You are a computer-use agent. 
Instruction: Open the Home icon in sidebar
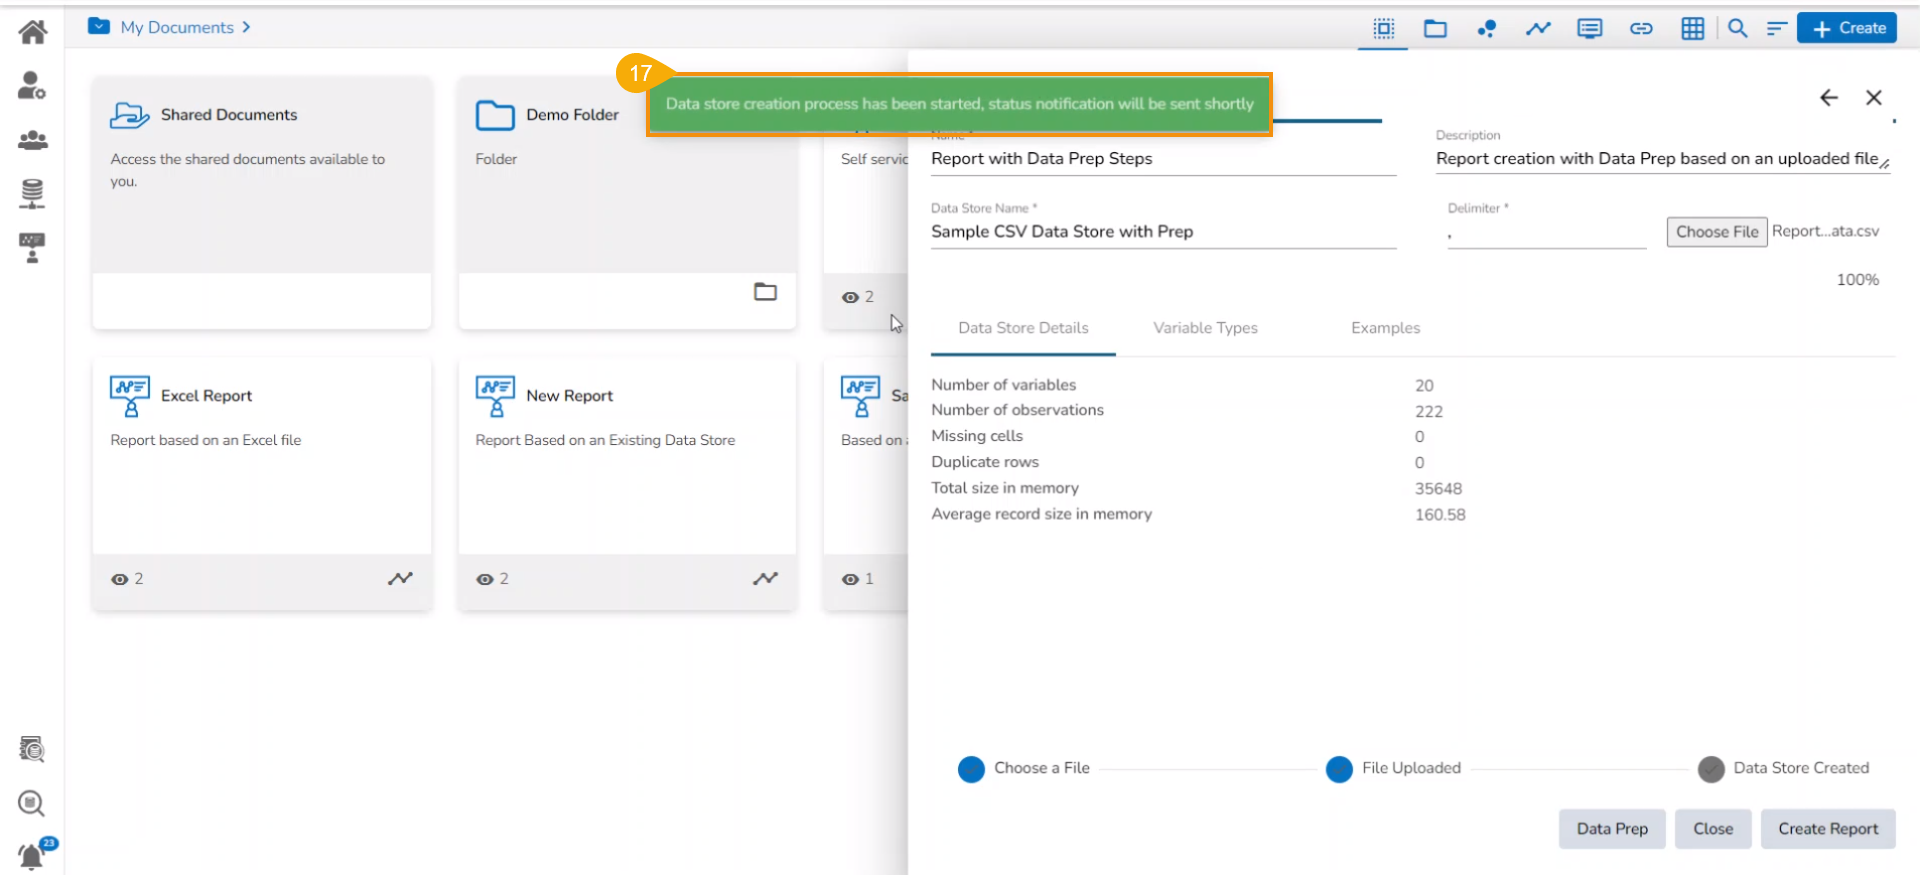(x=32, y=32)
